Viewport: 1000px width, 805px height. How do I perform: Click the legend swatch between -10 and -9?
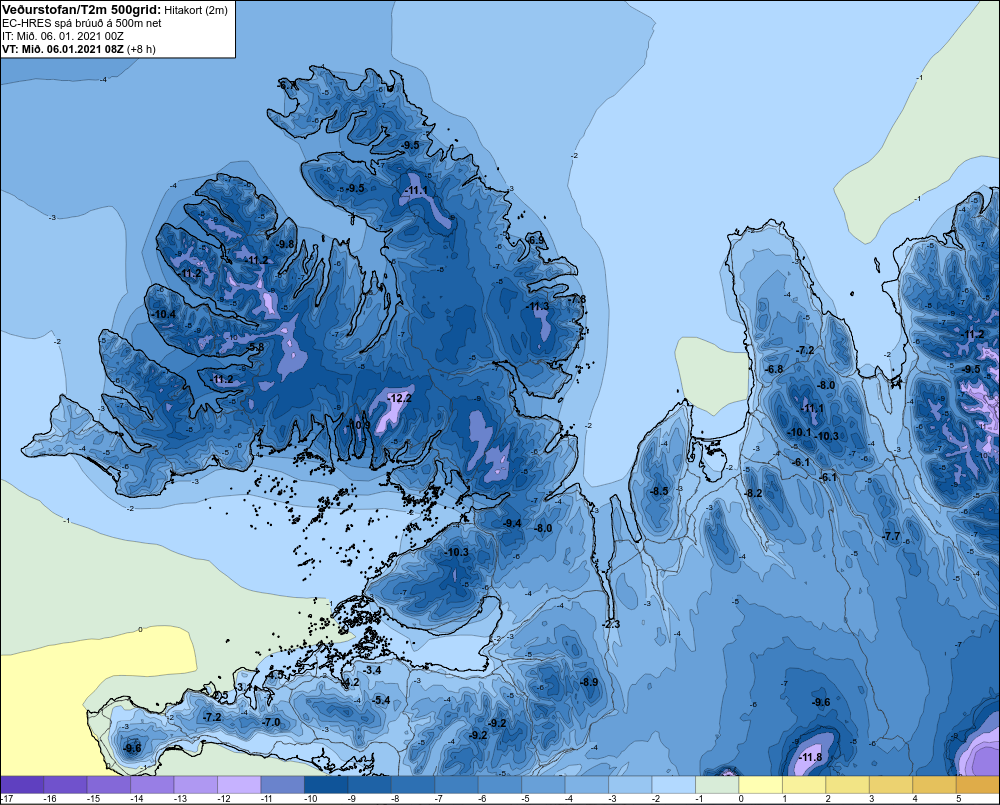point(326,785)
